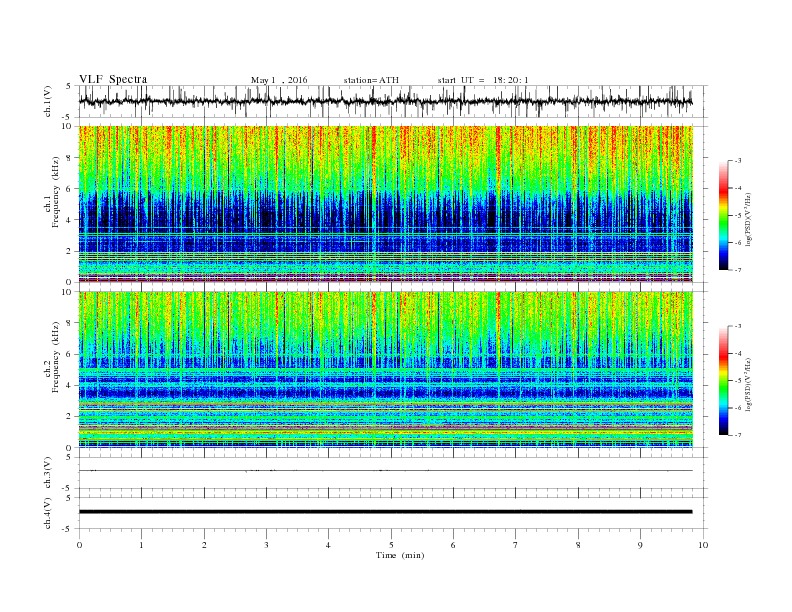Screen dimensions: 792x612
Task: Click the ch.1 voltage waveform trace
Action: [385, 101]
